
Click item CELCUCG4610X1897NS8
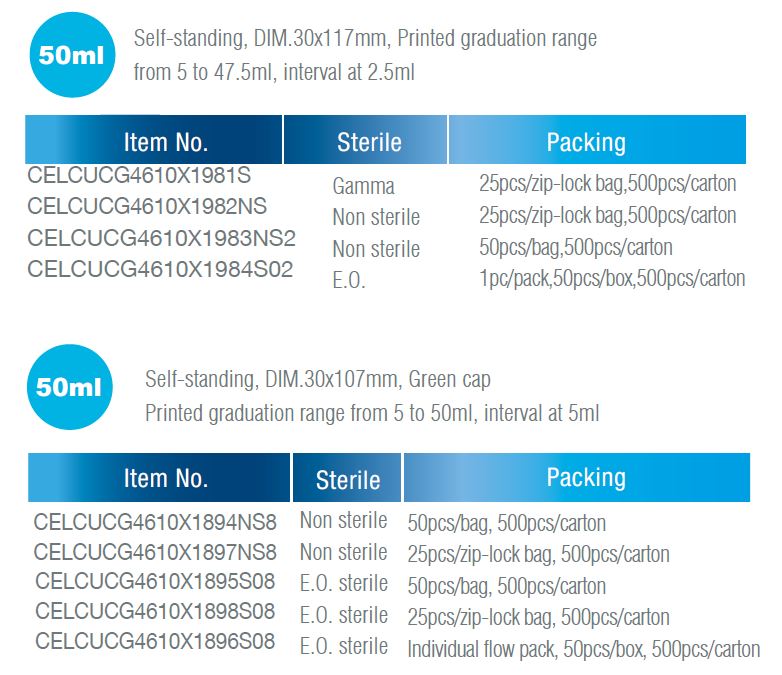pyautogui.click(x=155, y=552)
